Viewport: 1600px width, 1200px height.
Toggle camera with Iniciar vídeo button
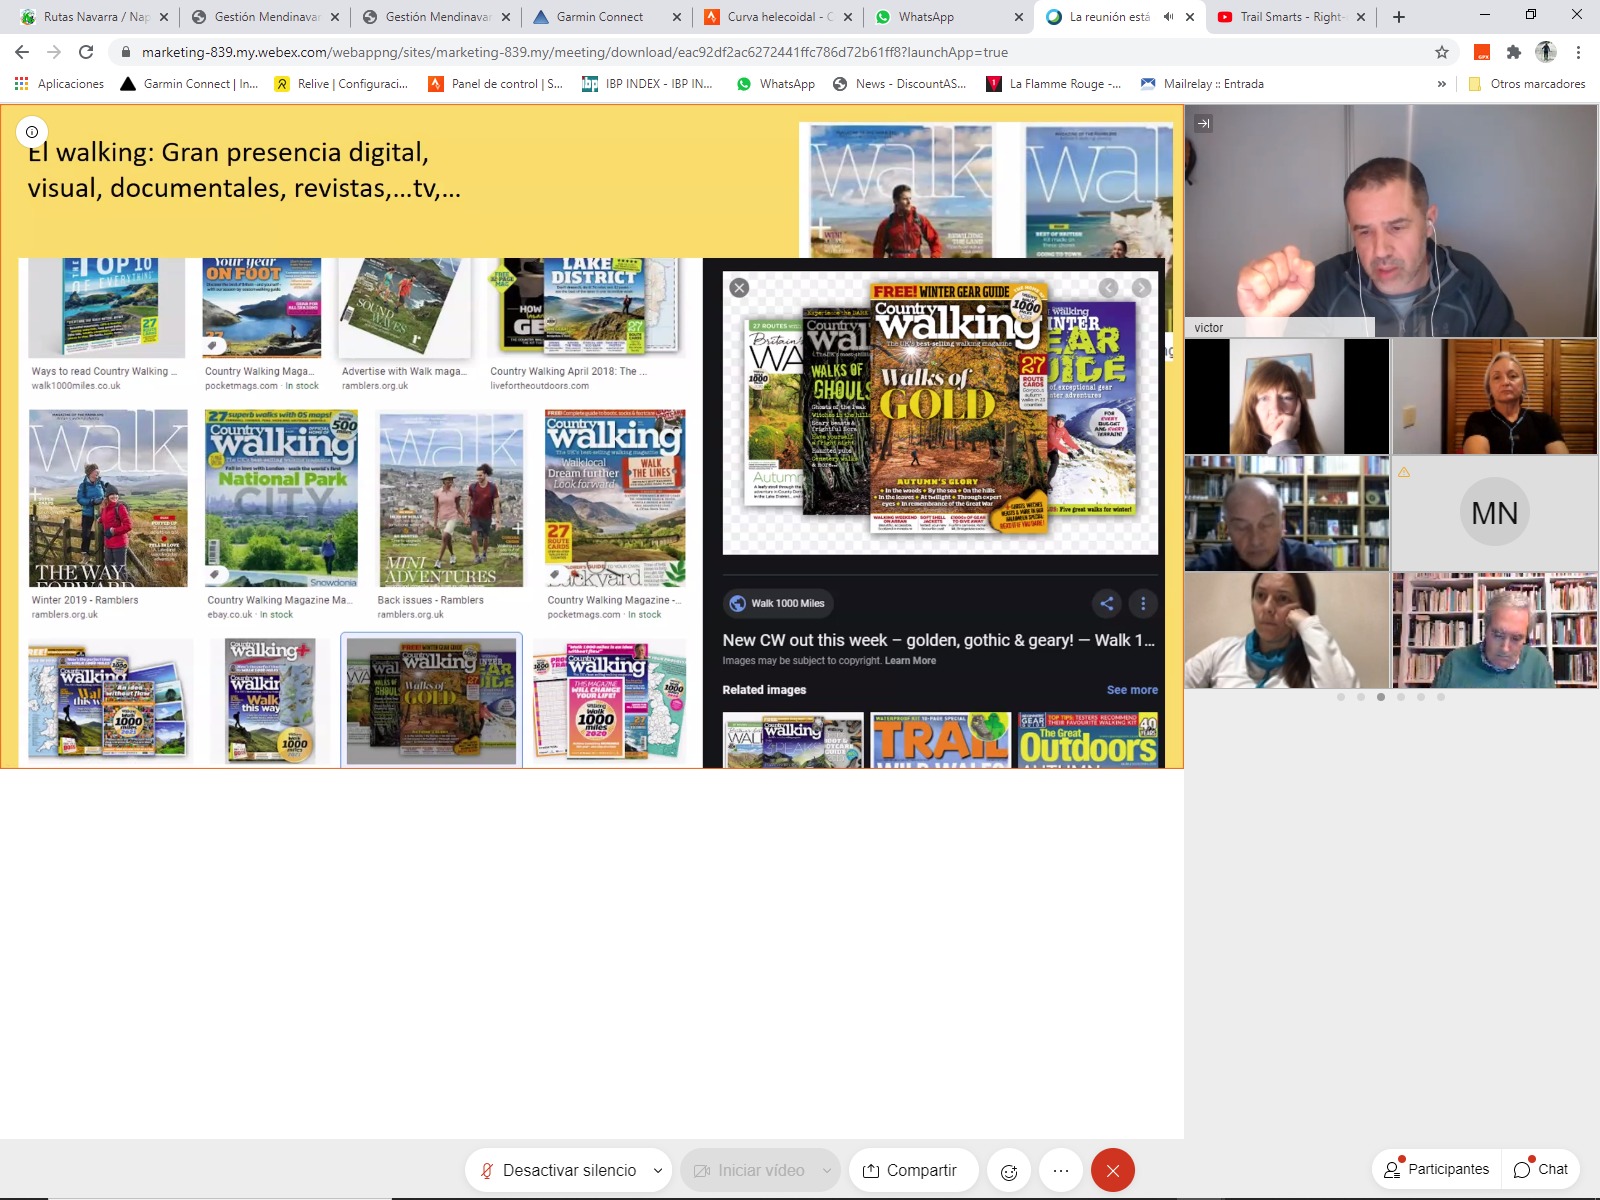pyautogui.click(x=750, y=1171)
